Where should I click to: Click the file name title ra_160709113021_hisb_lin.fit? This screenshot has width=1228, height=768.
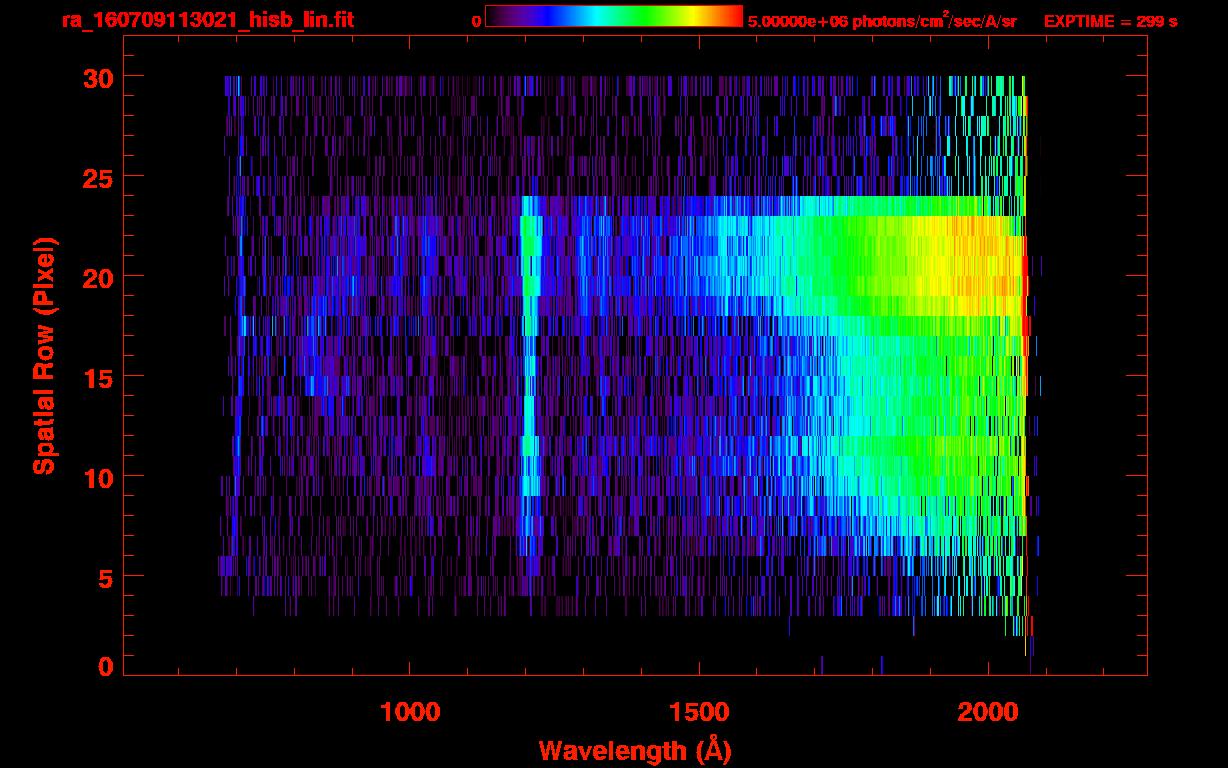(x=207, y=20)
